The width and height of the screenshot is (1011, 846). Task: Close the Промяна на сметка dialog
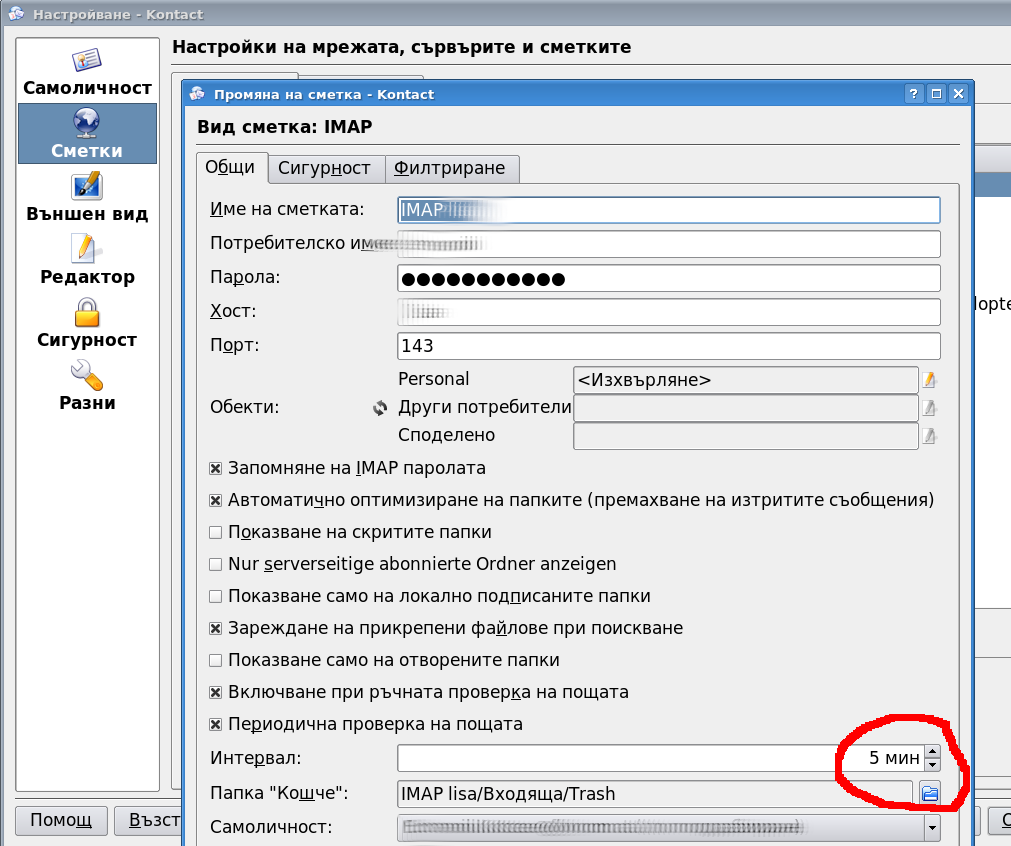pos(959,94)
